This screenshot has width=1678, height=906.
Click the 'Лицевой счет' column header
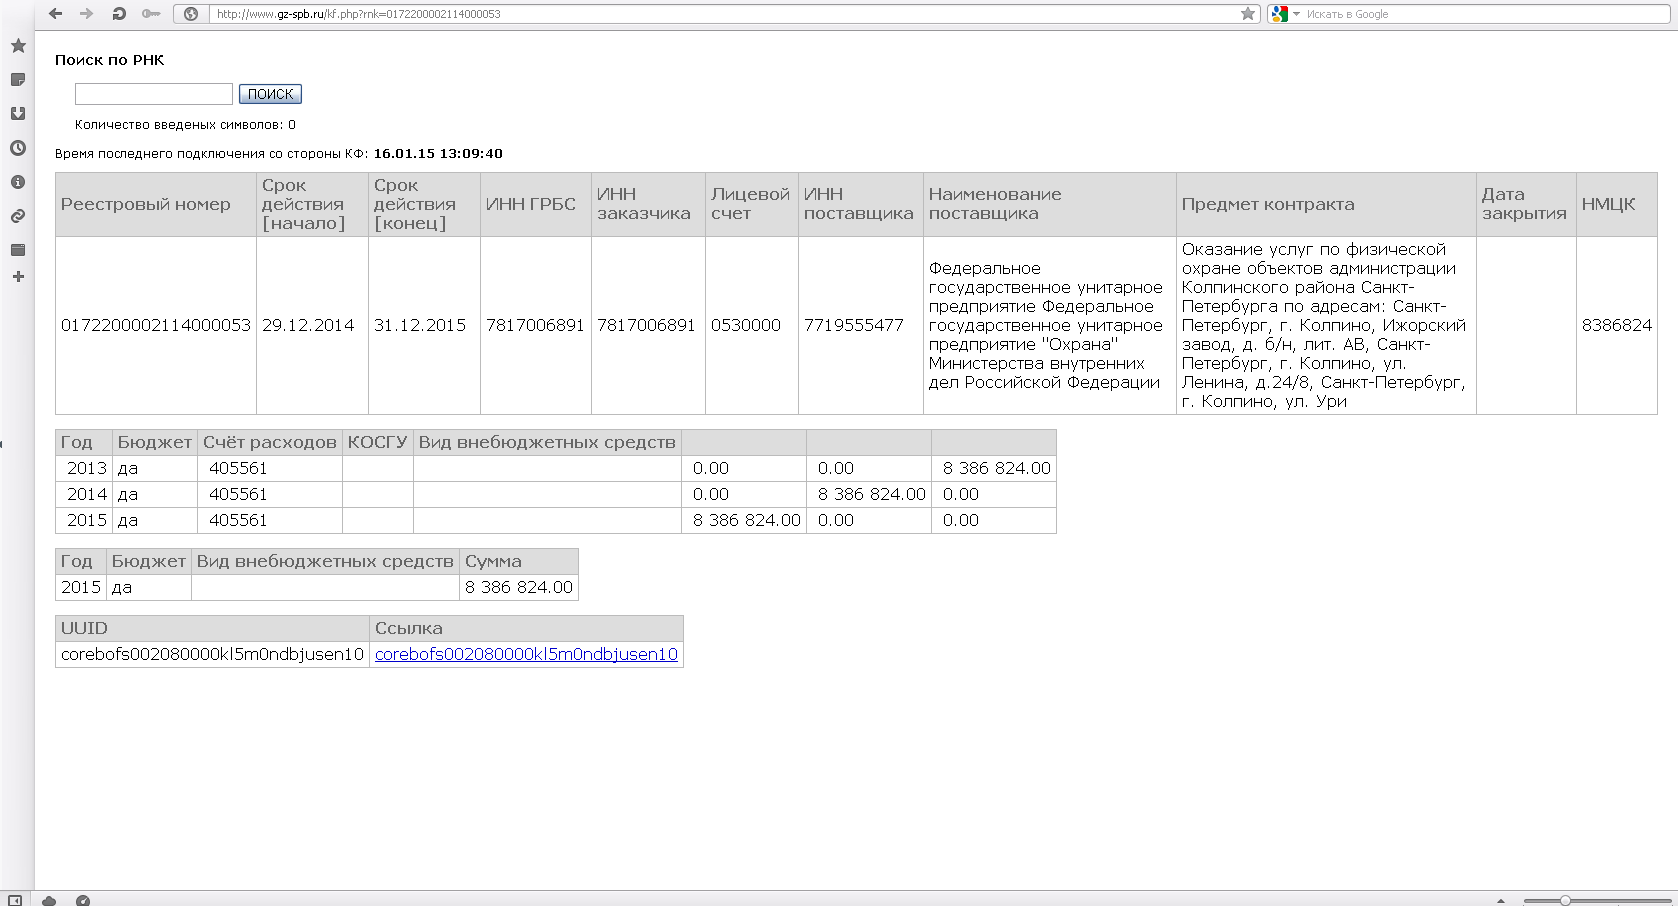752,204
